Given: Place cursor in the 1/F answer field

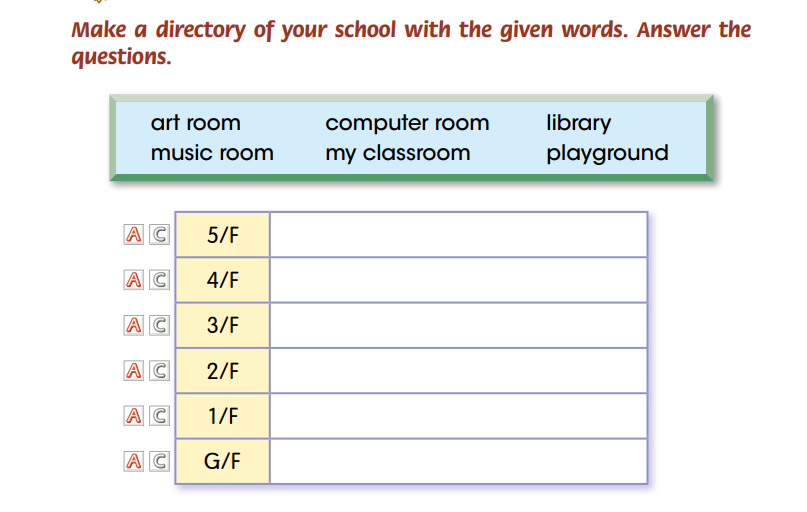Looking at the screenshot, I should pos(458,416).
